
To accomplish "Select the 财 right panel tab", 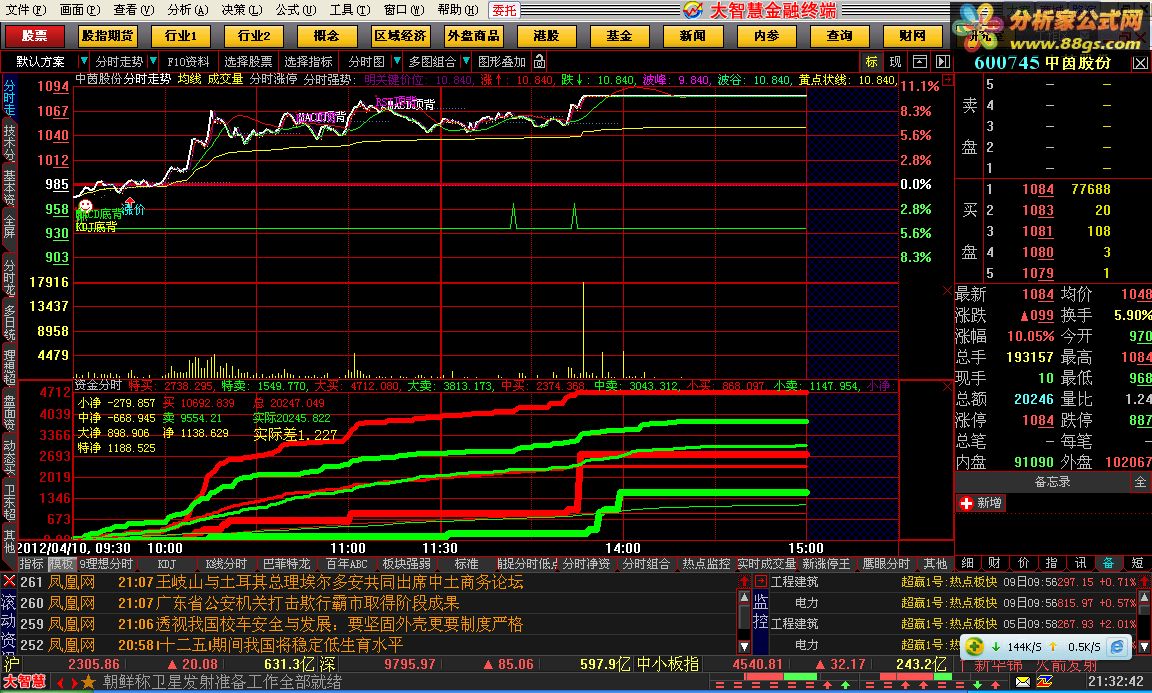I will click(x=995, y=563).
